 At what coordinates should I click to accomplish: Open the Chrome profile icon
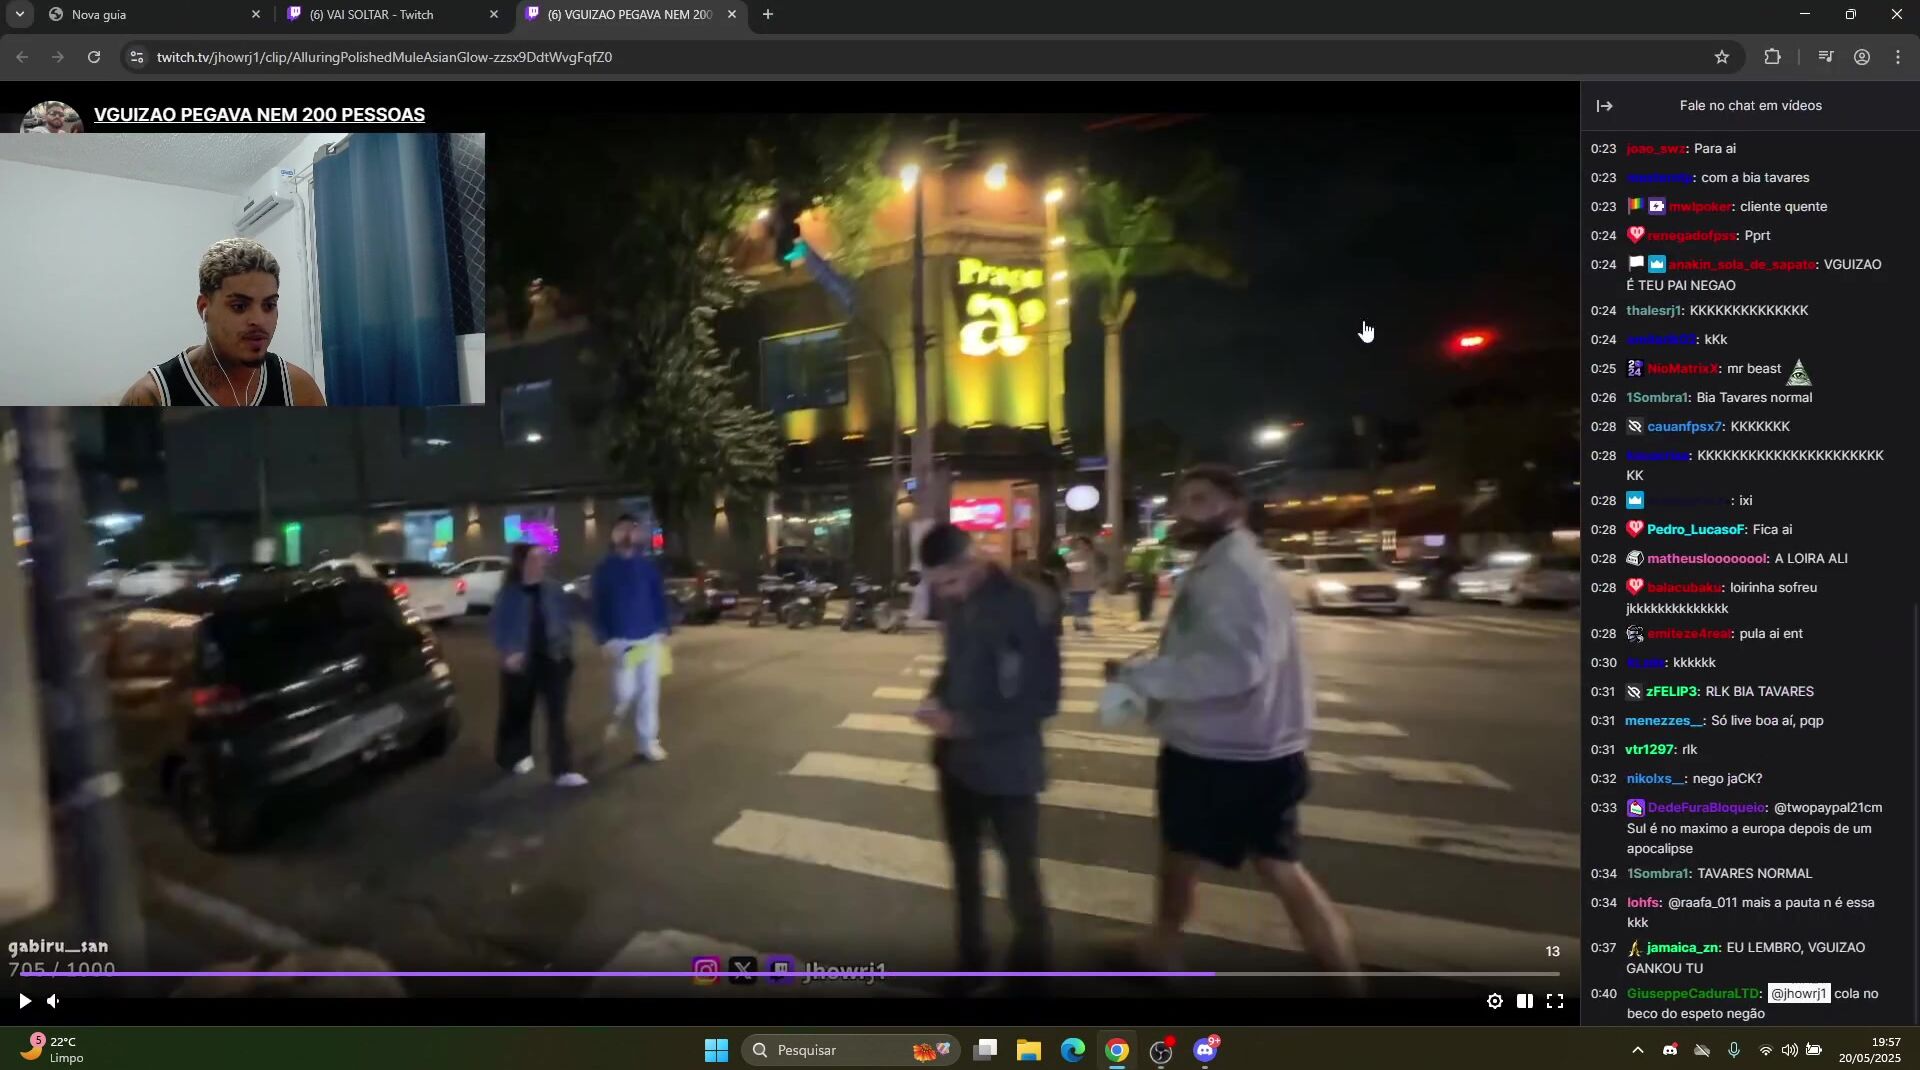1862,57
